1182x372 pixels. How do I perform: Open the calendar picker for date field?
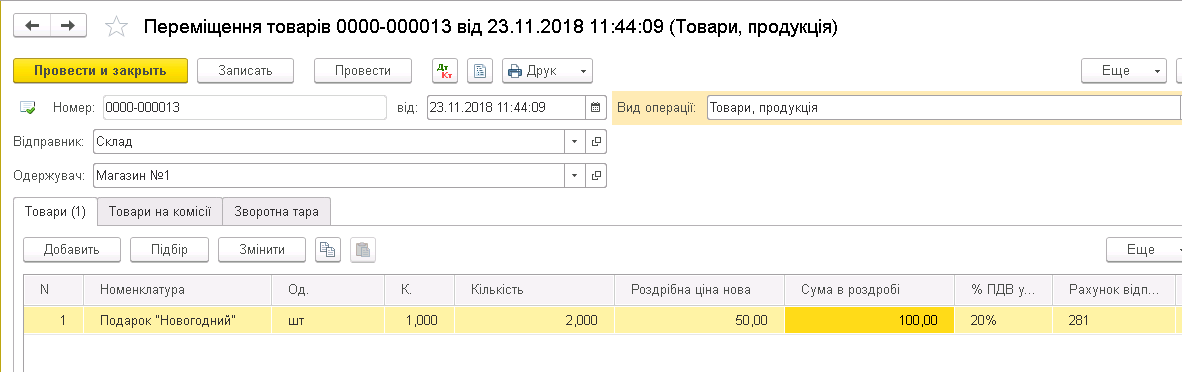(x=596, y=107)
